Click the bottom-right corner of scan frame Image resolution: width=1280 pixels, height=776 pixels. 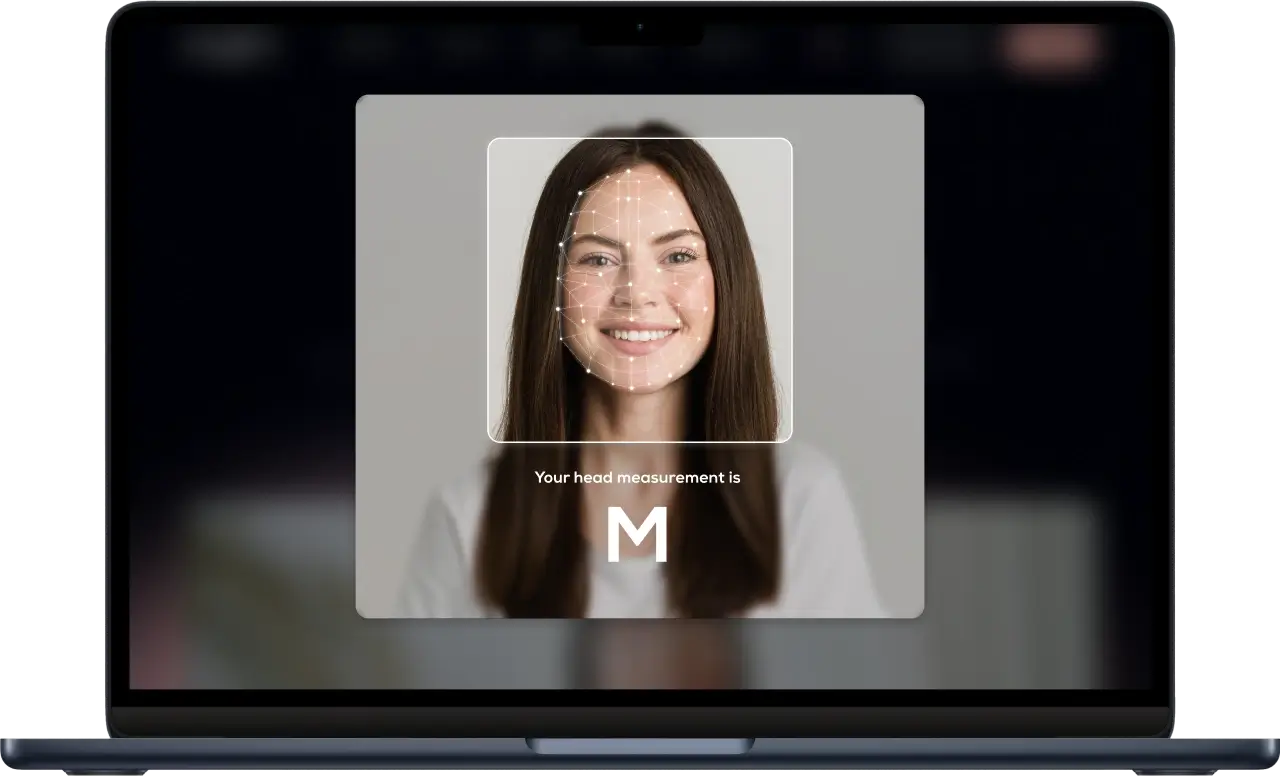[789, 439]
